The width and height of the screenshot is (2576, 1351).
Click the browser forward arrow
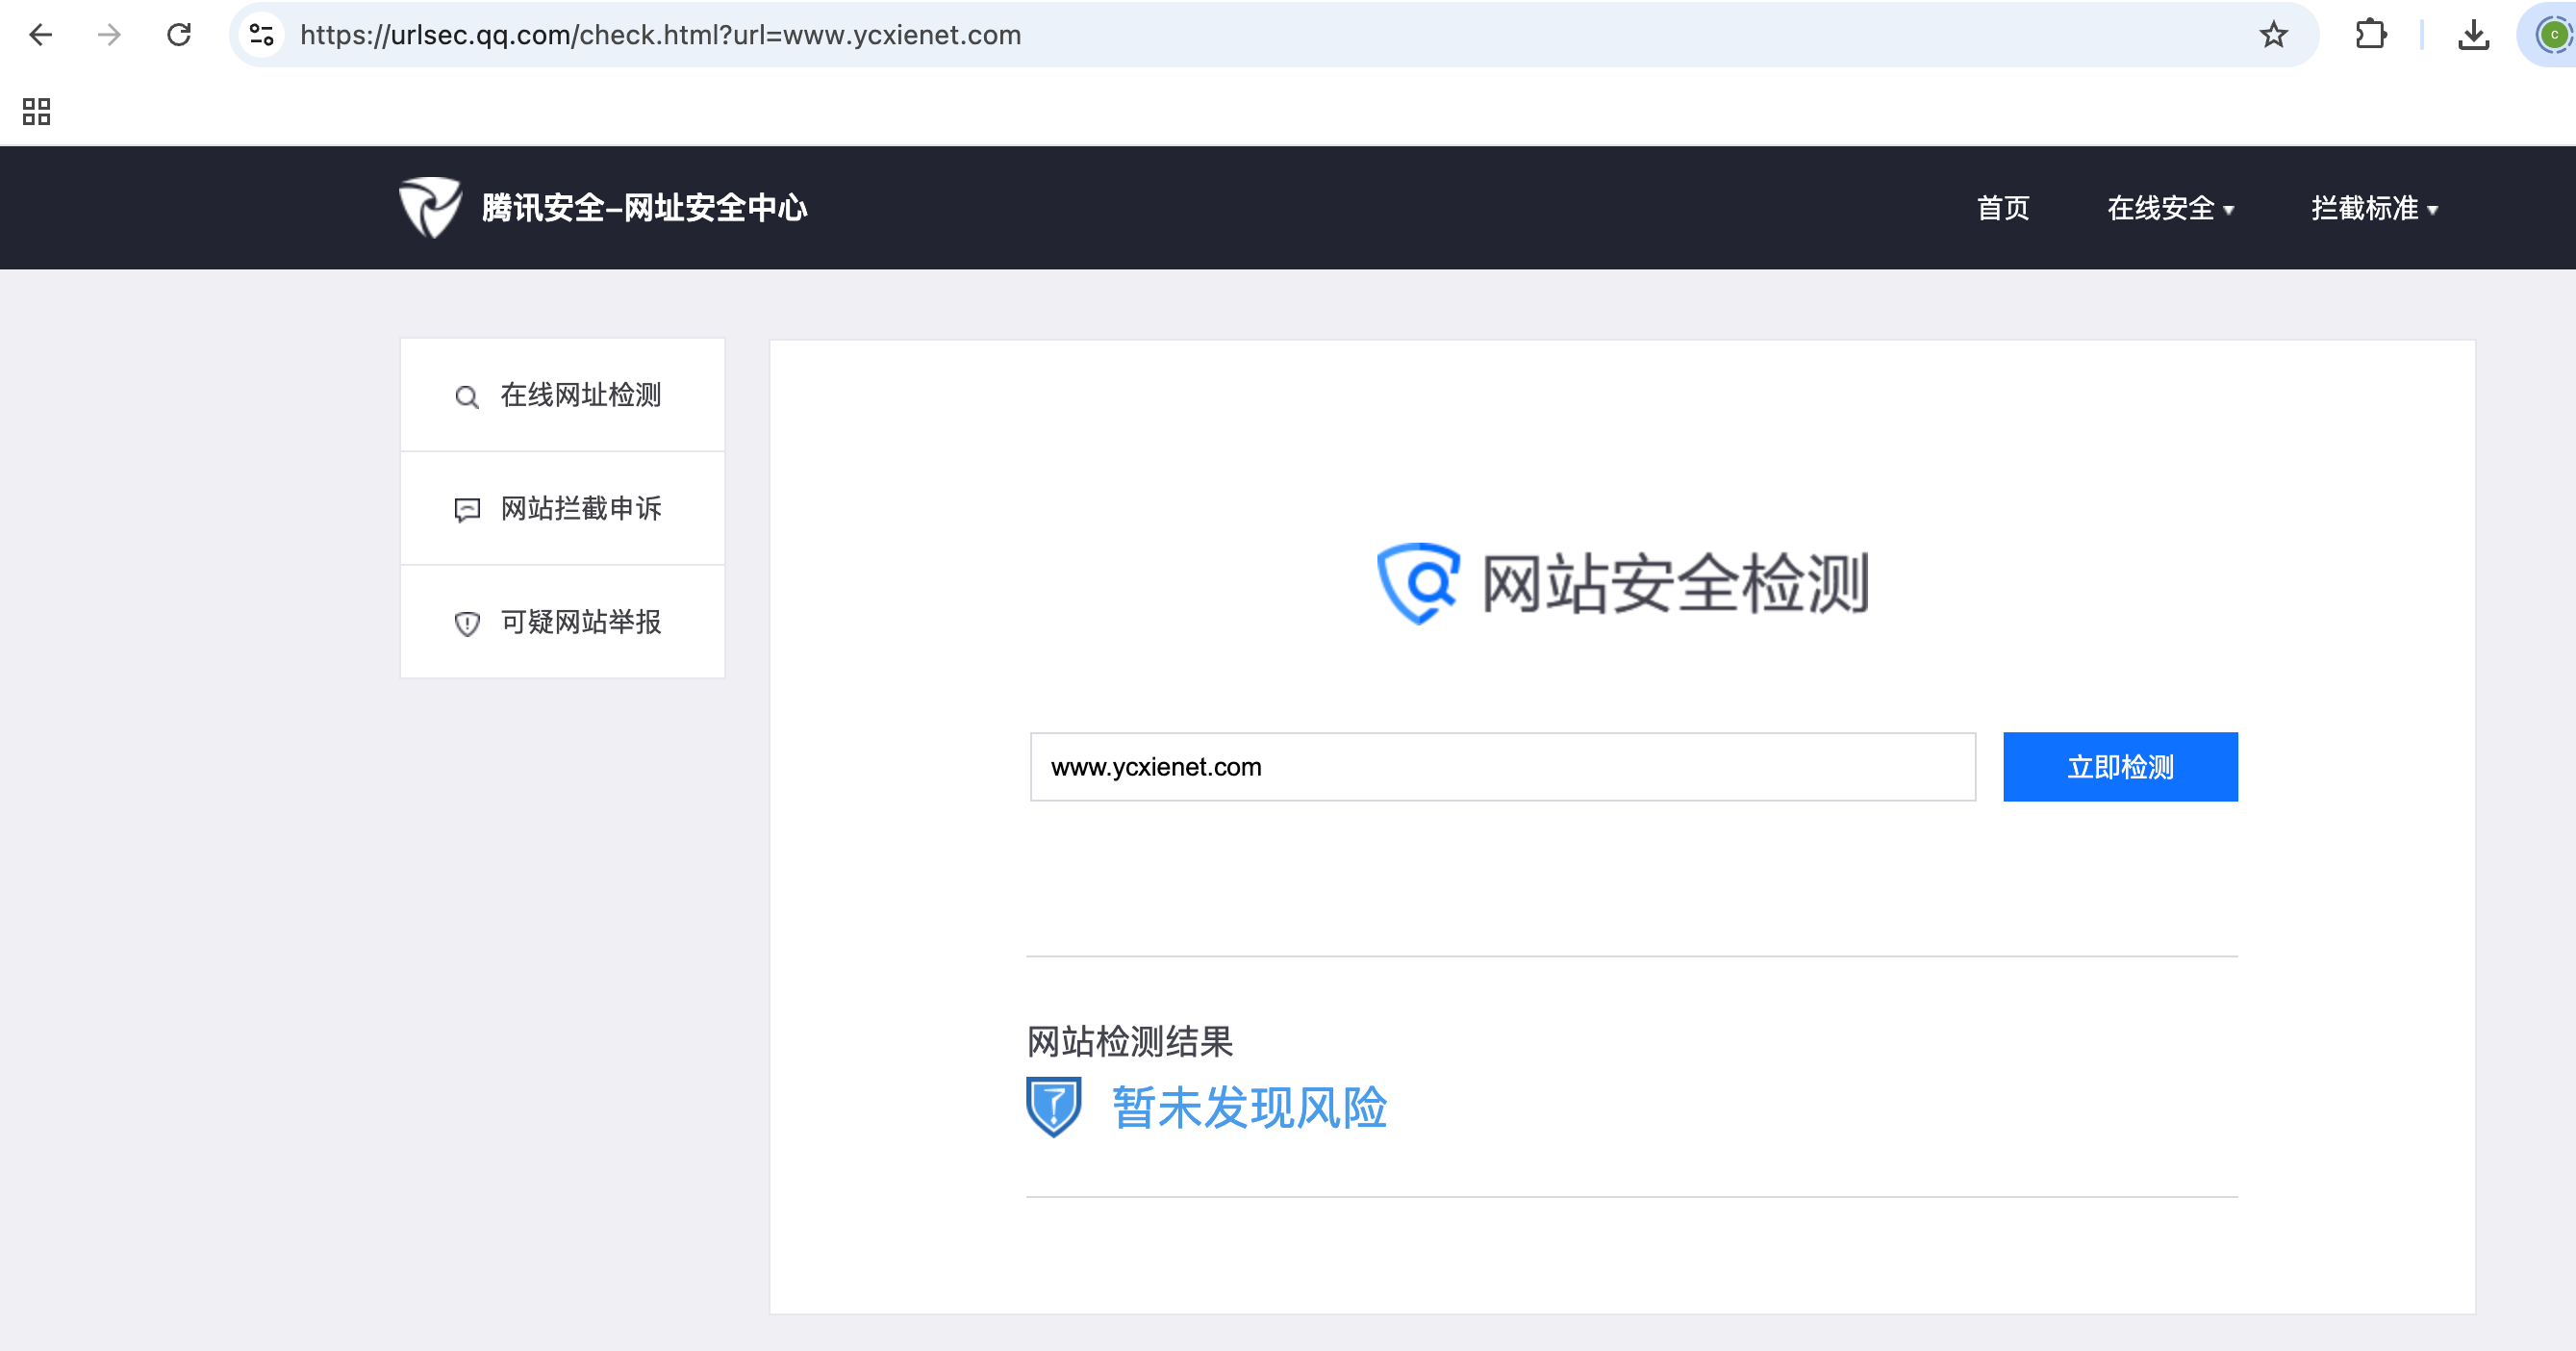pos(109,35)
